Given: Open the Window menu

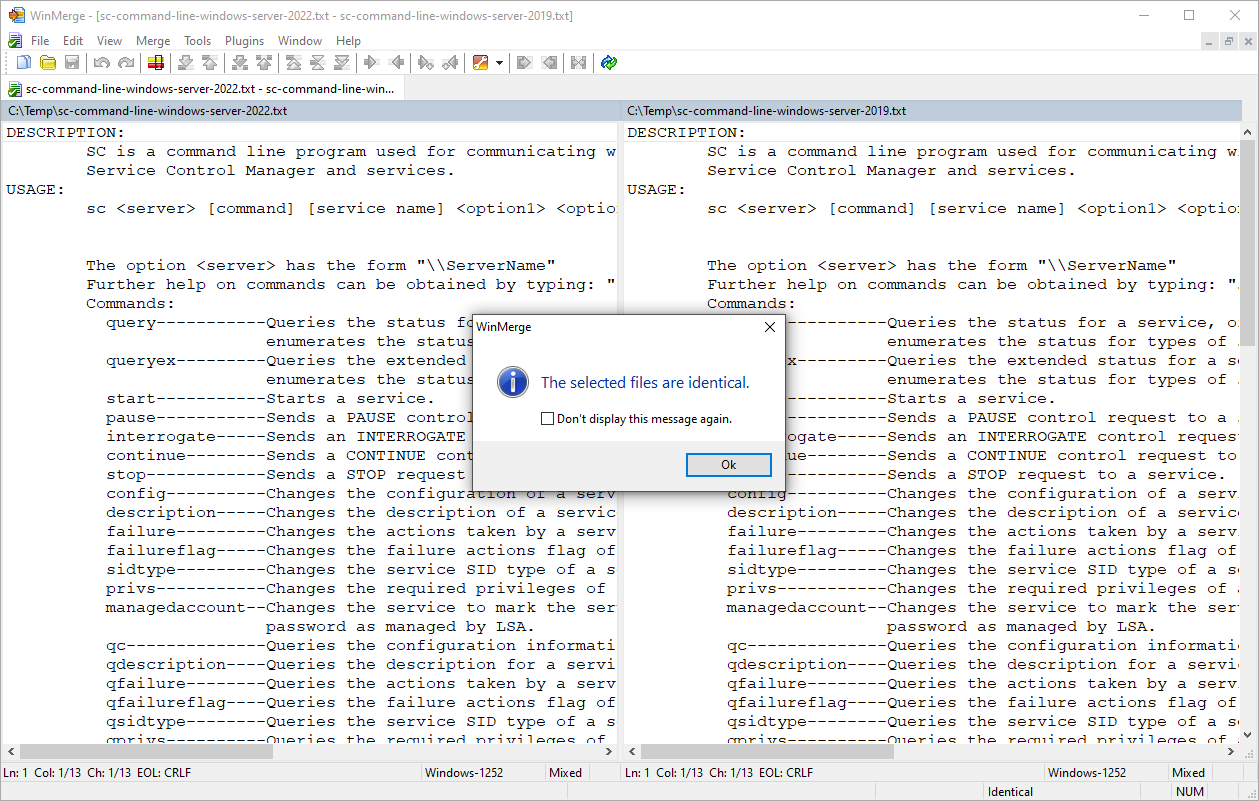Looking at the screenshot, I should tap(300, 41).
